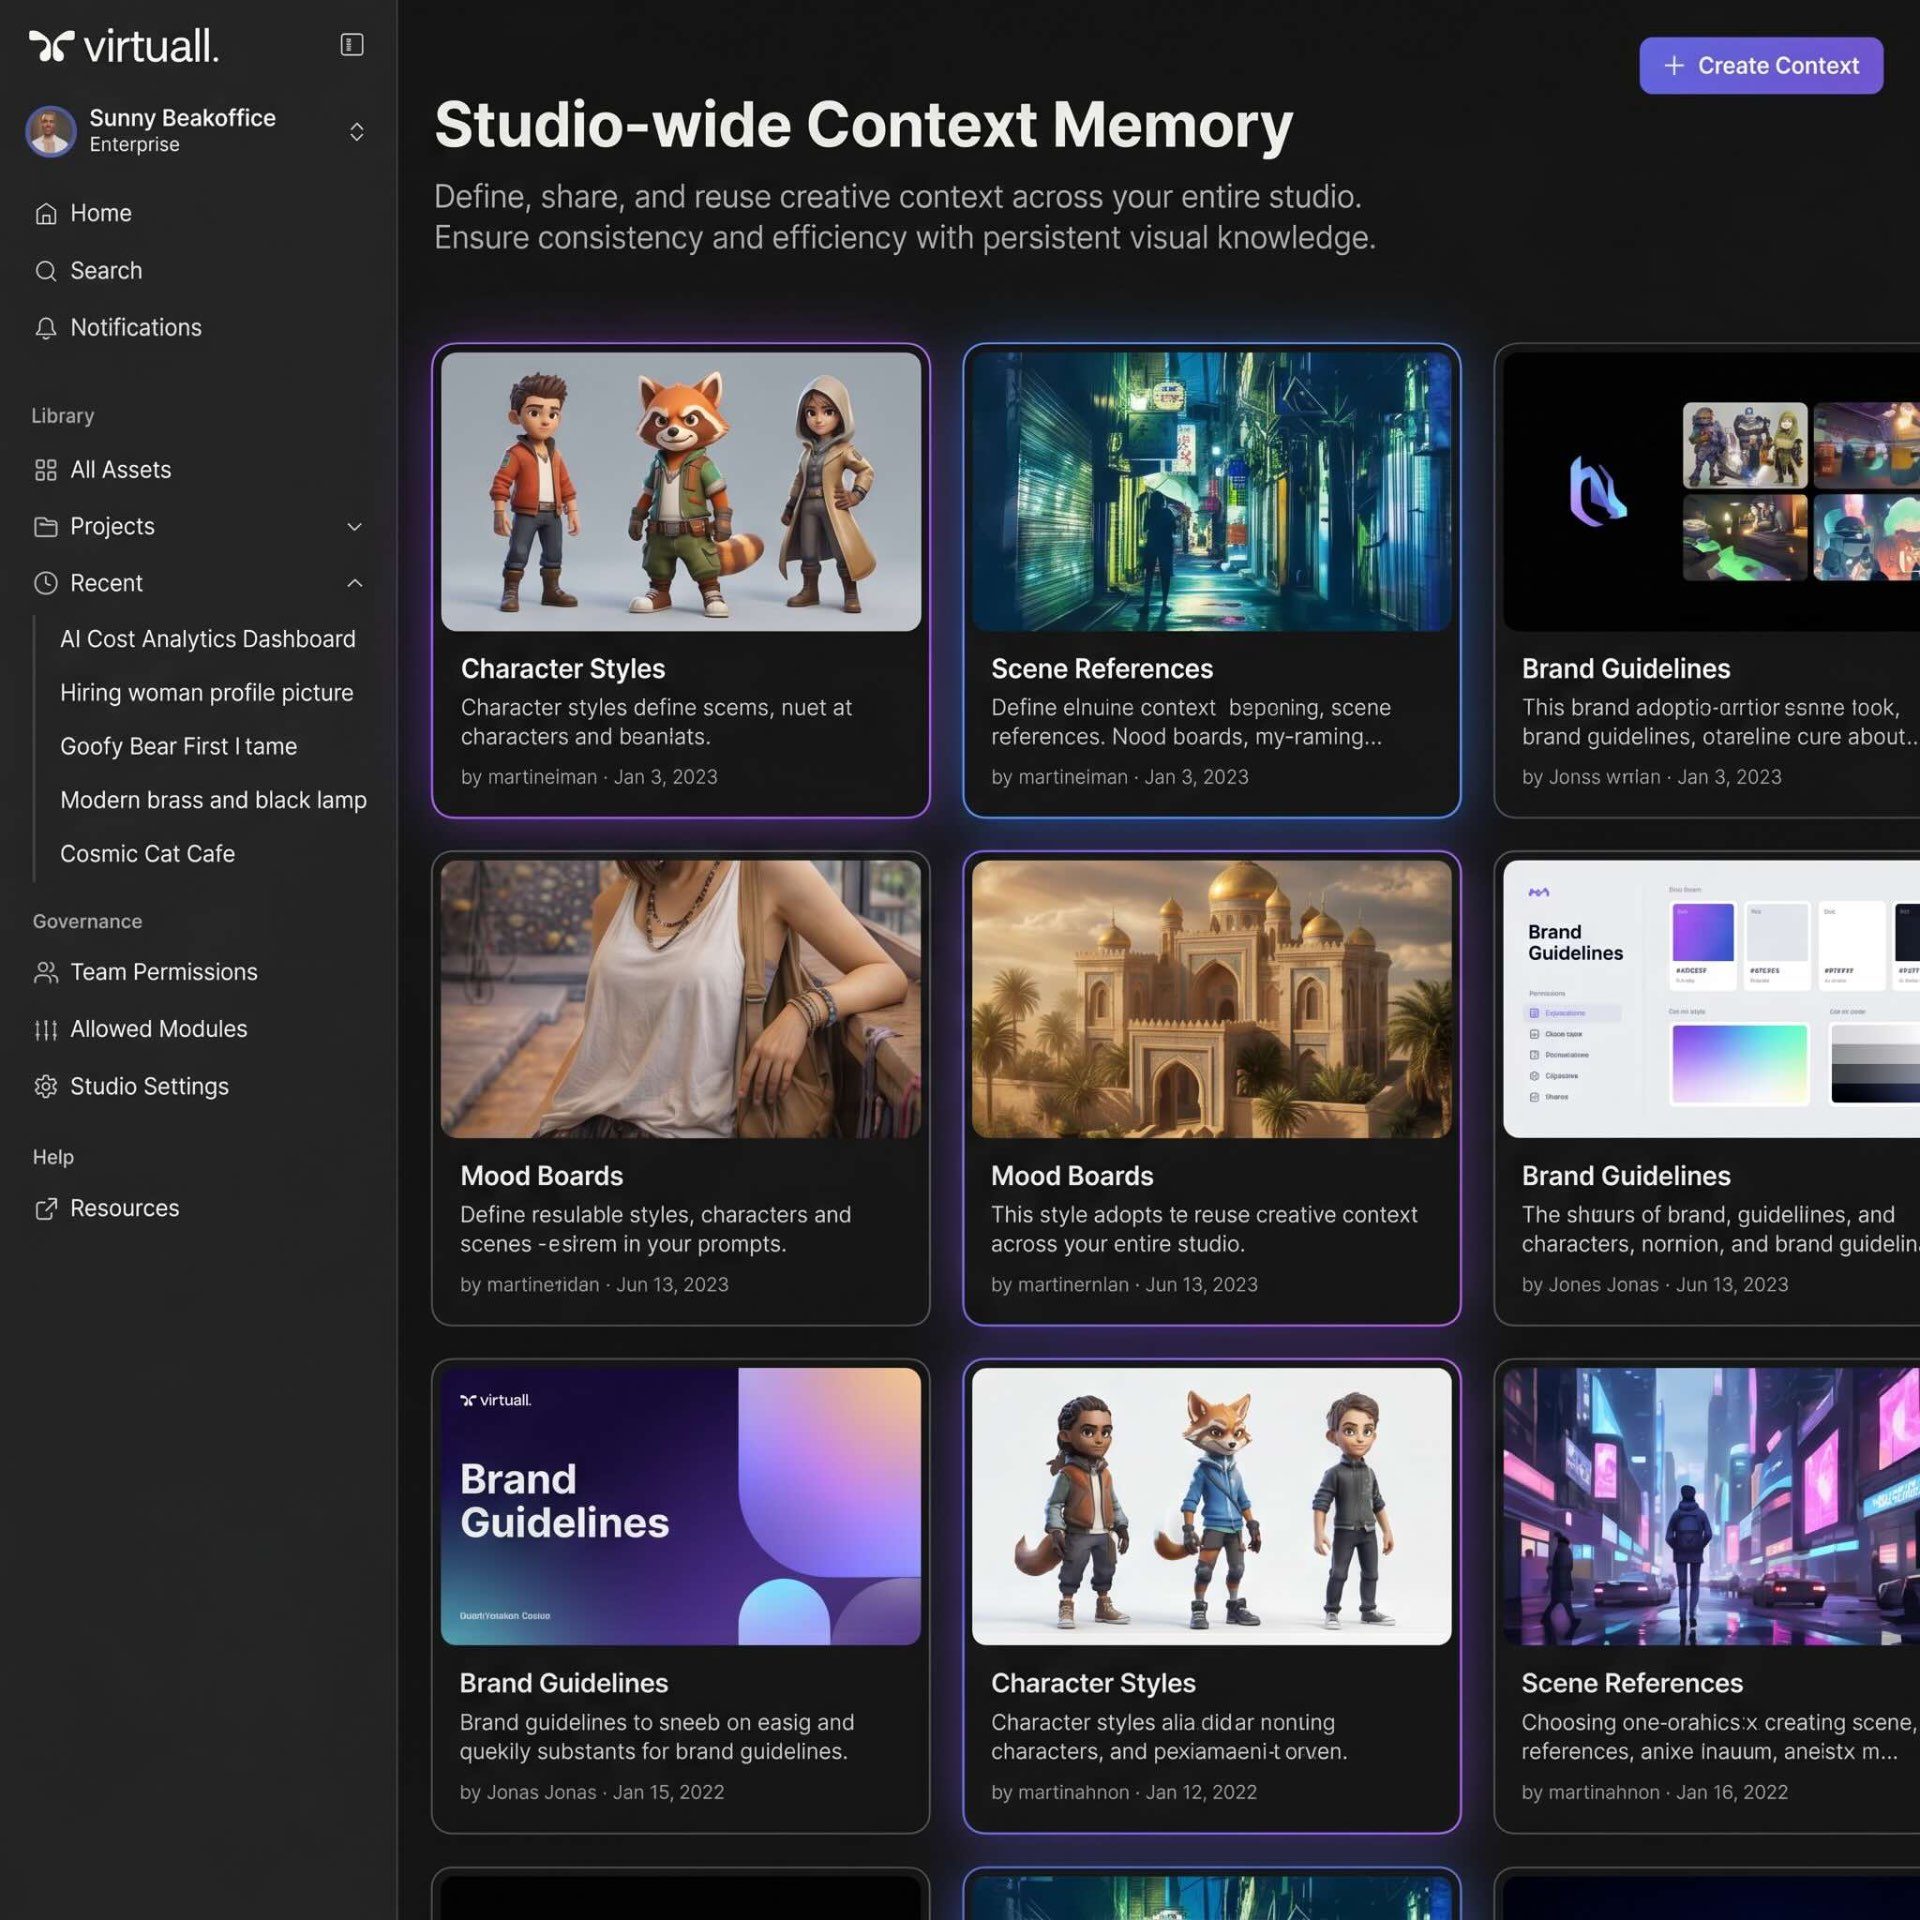Click the Allowed Modules sliders icon

pyautogui.click(x=46, y=1029)
